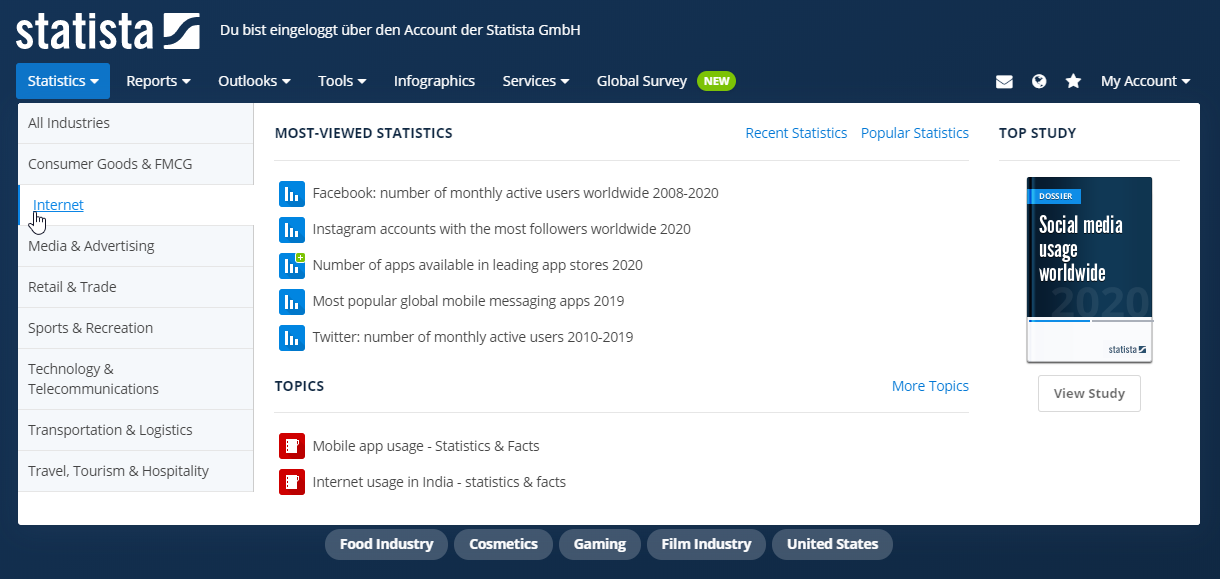Open the Outlooks dropdown

tap(254, 81)
